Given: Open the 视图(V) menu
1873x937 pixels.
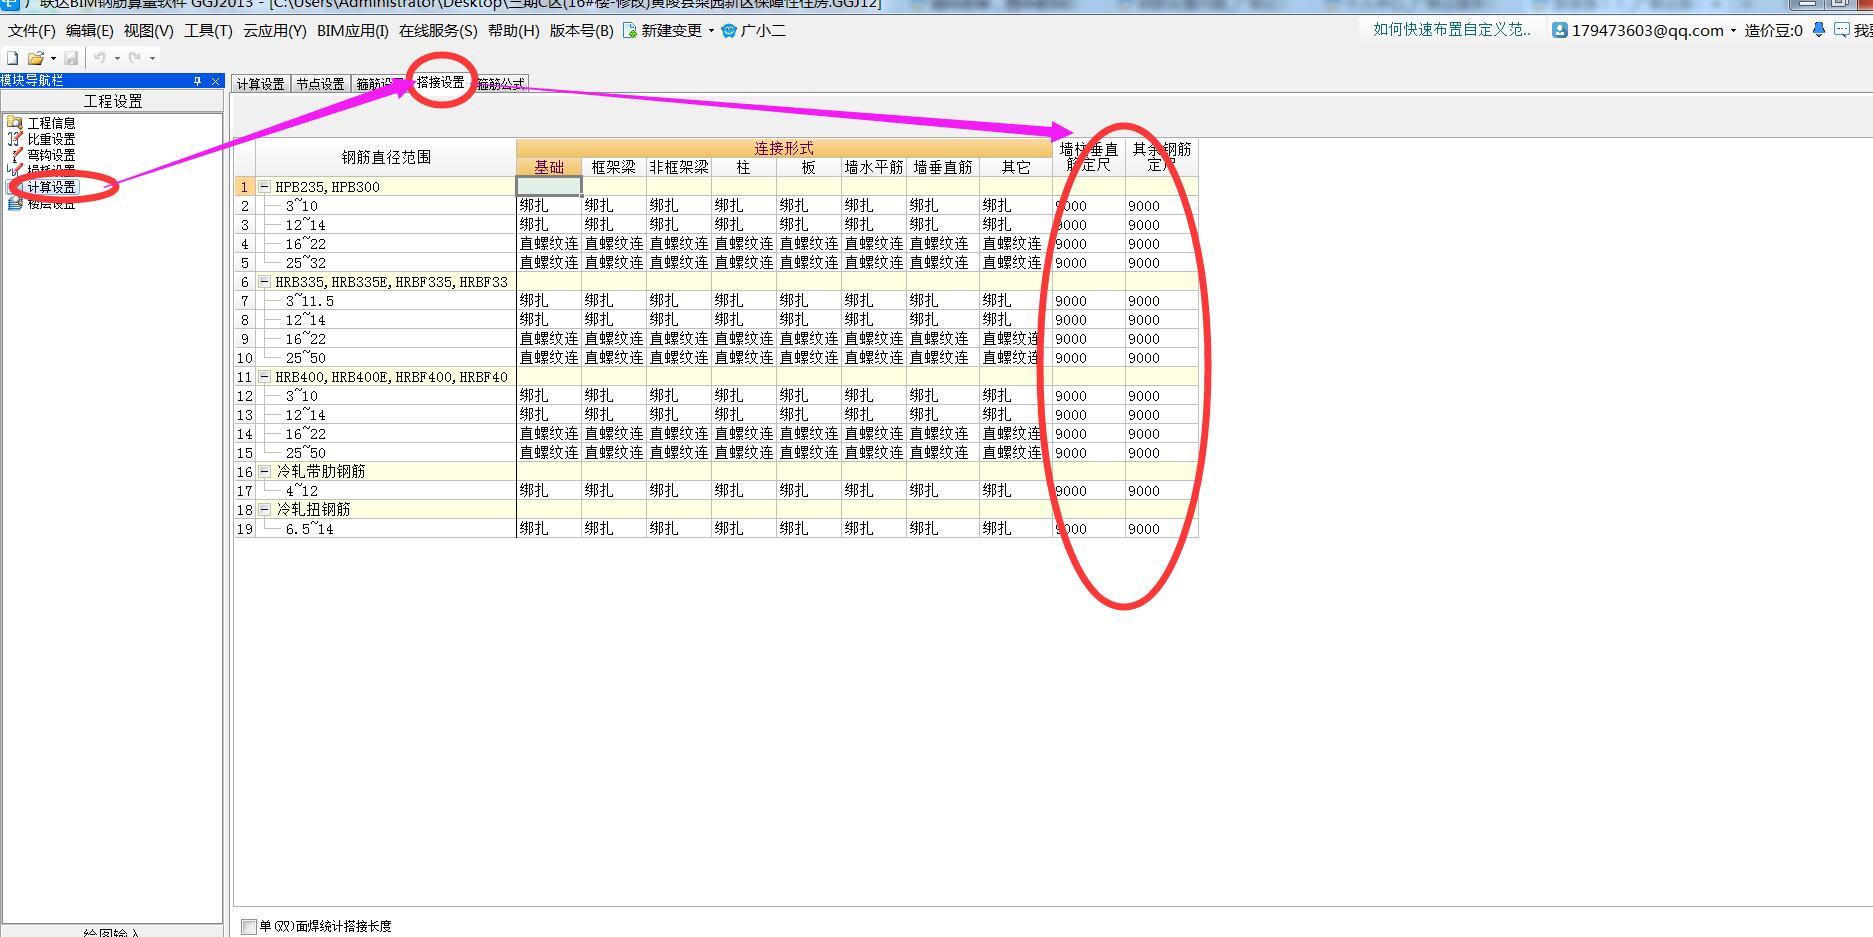Looking at the screenshot, I should click(x=149, y=31).
